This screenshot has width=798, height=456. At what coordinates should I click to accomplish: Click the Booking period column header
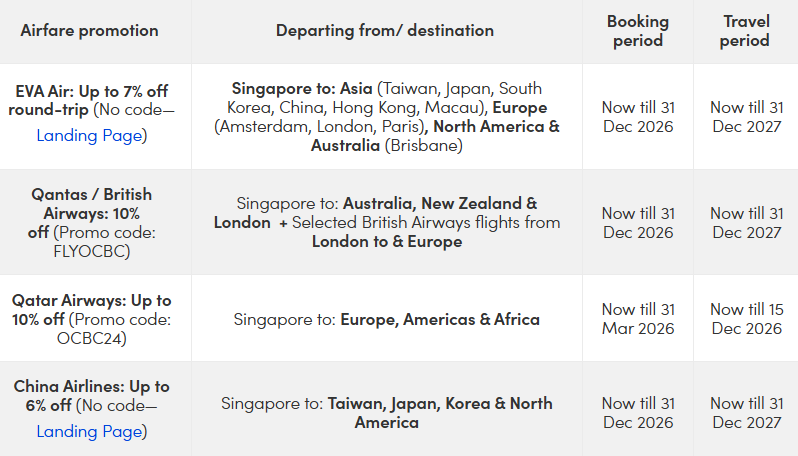[638, 31]
